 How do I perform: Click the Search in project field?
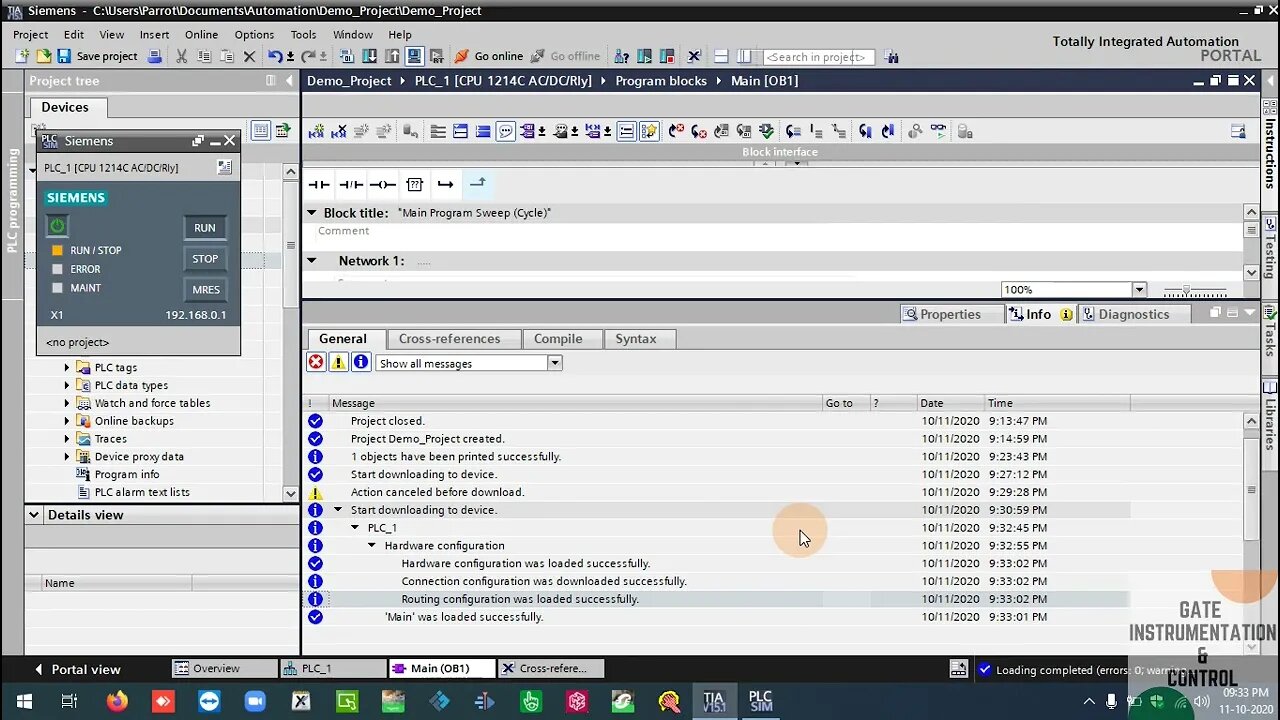tap(819, 57)
